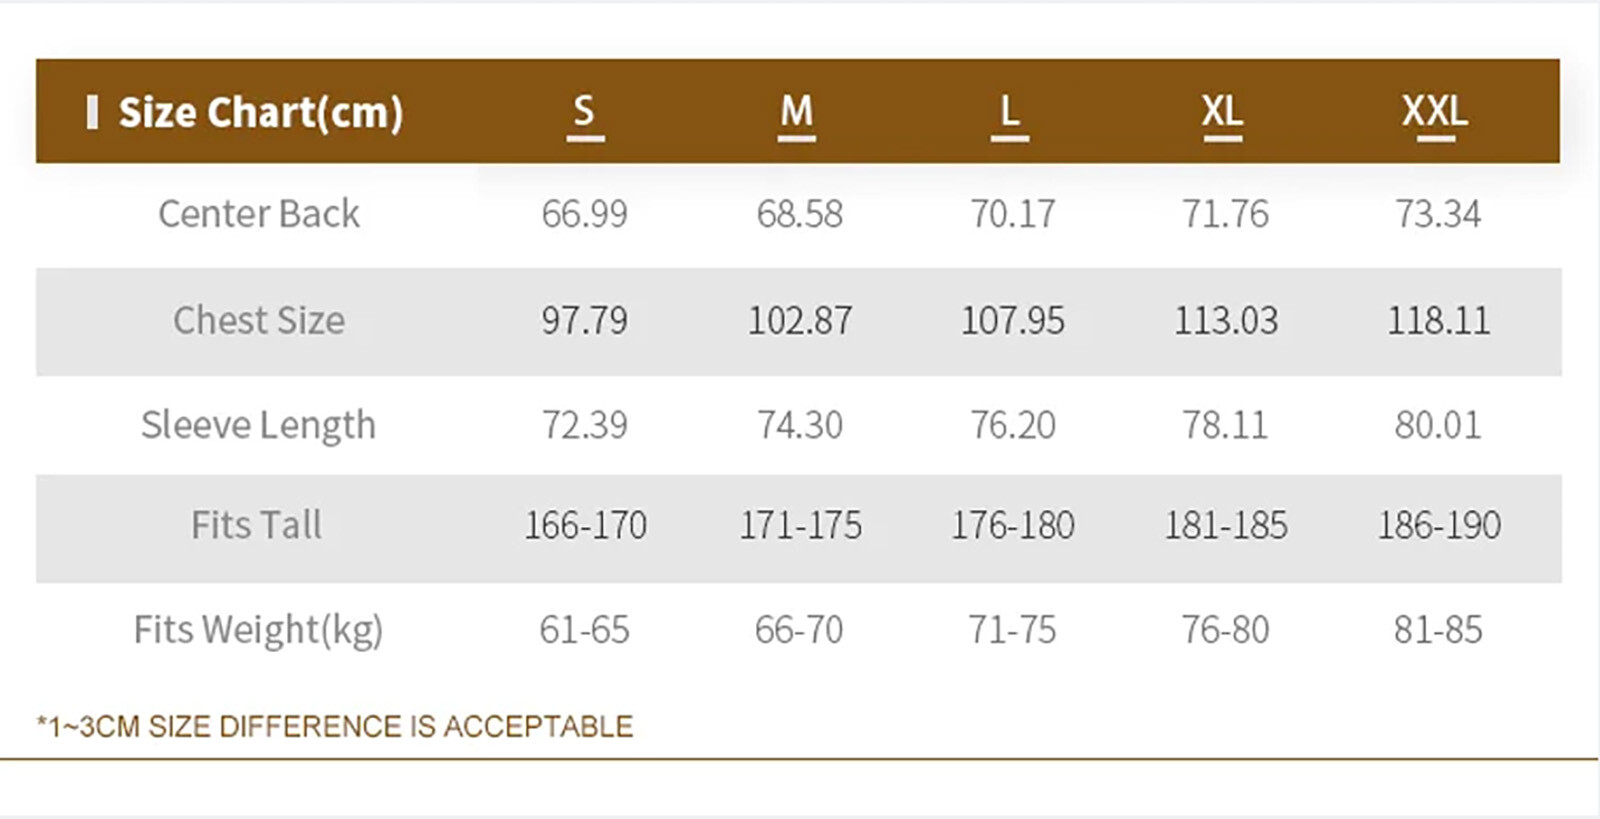
Task: Click the 102.87 chest size value
Action: 800,320
